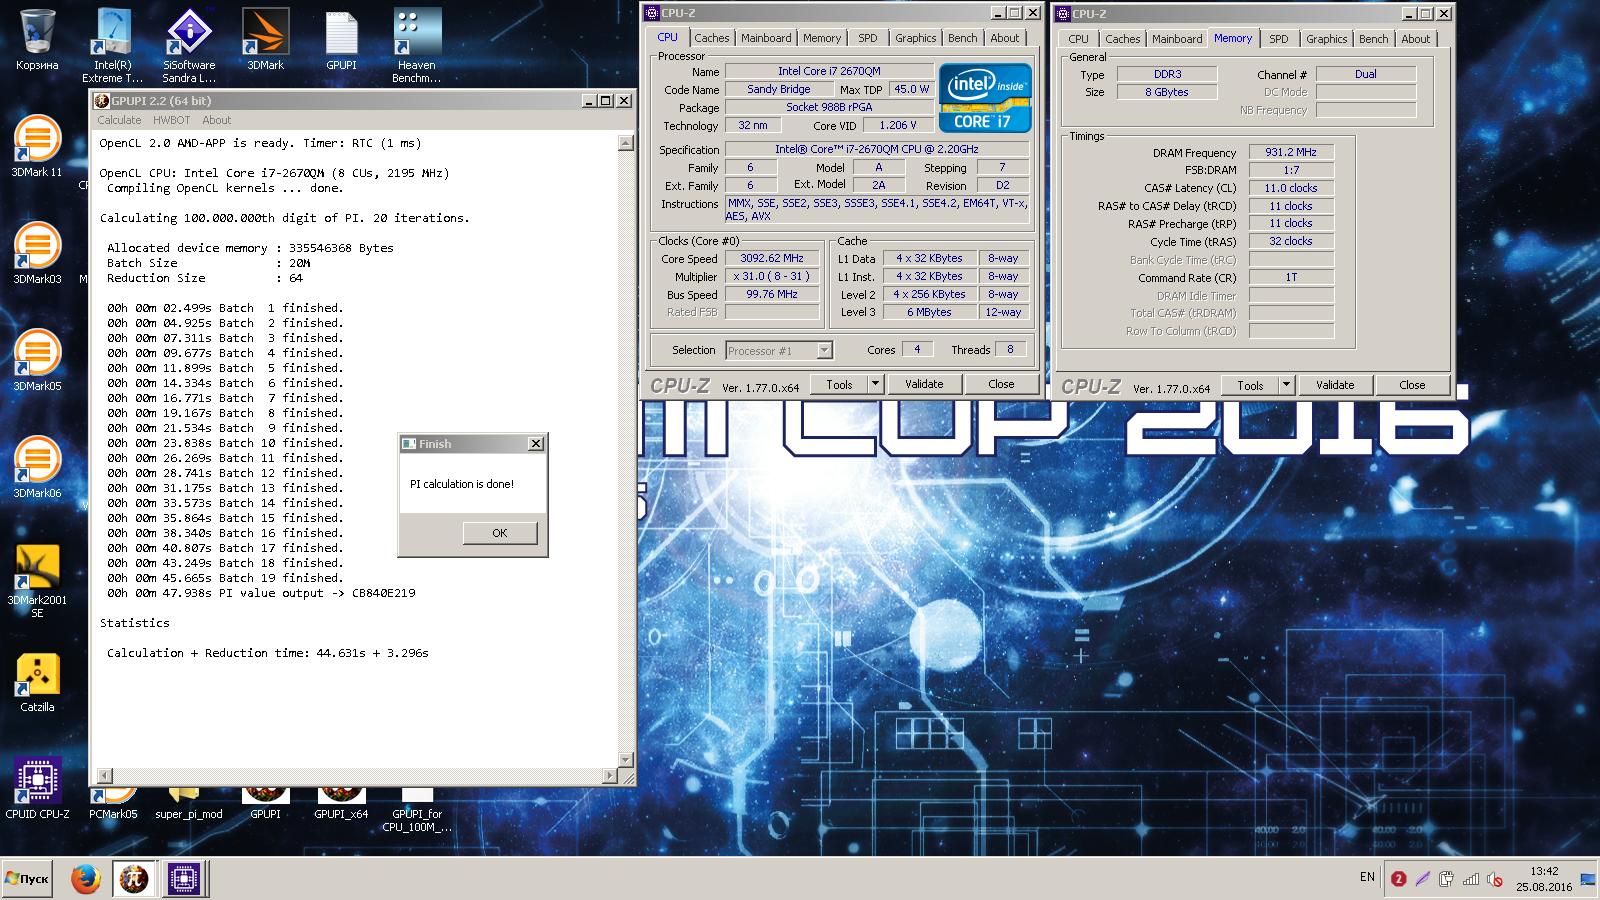The image size is (1600, 900).
Task: Open About tab in left CPU-Z window
Action: (x=1005, y=38)
